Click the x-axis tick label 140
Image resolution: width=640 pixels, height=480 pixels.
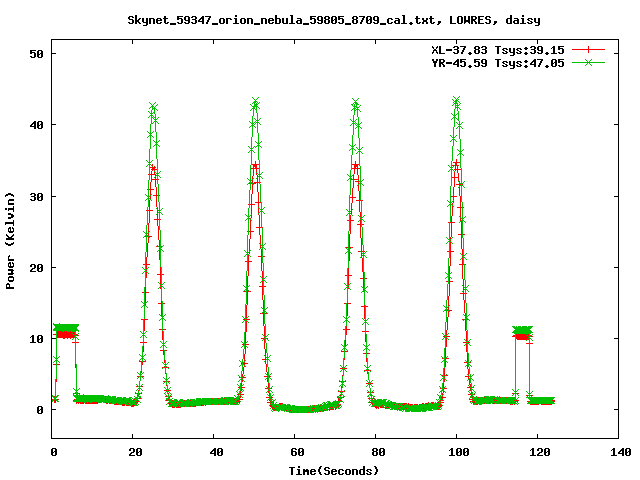coord(621,452)
